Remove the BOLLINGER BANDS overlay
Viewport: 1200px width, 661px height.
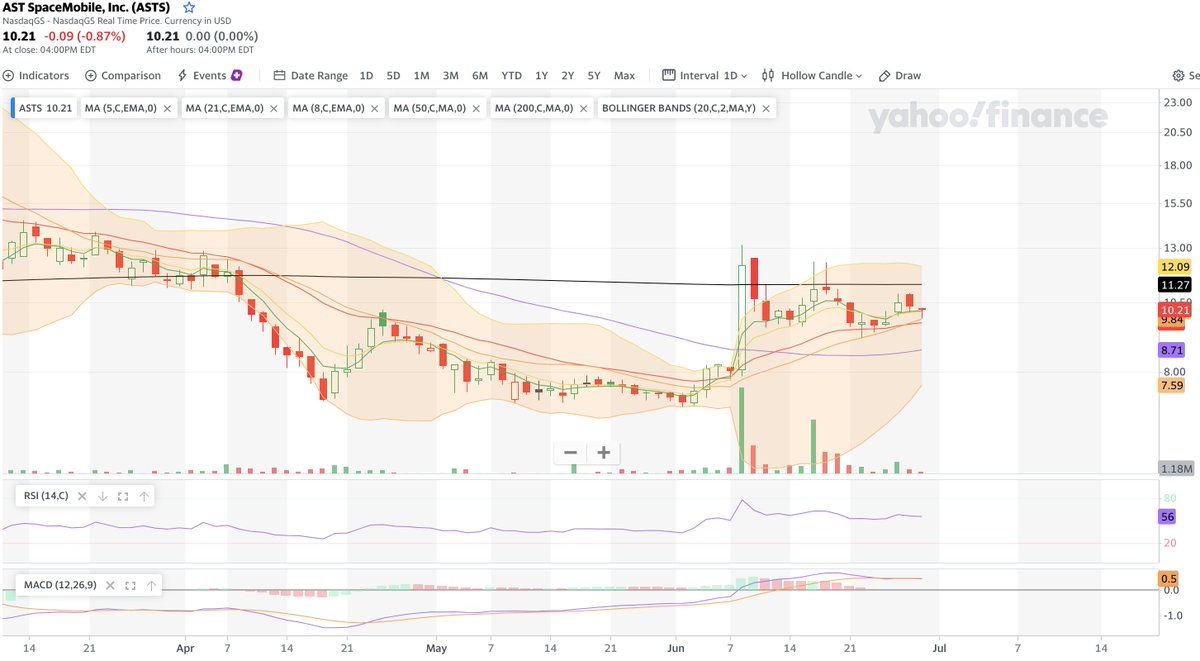pyautogui.click(x=766, y=108)
